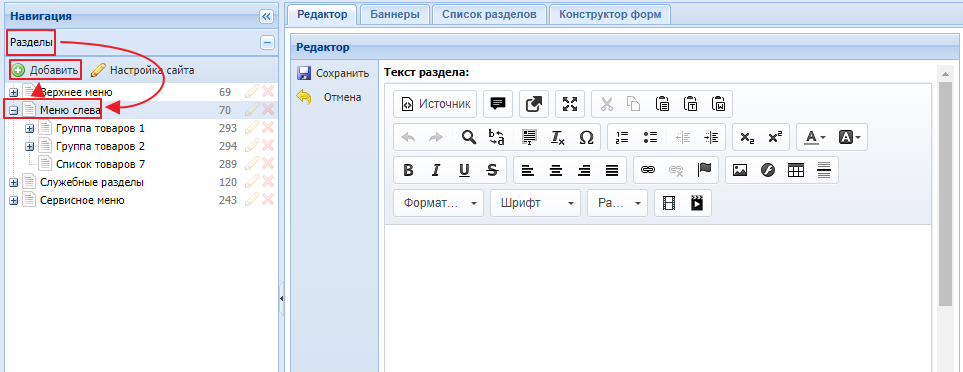Click Добавить to add a section
This screenshot has height=372, width=963.
pos(46,70)
